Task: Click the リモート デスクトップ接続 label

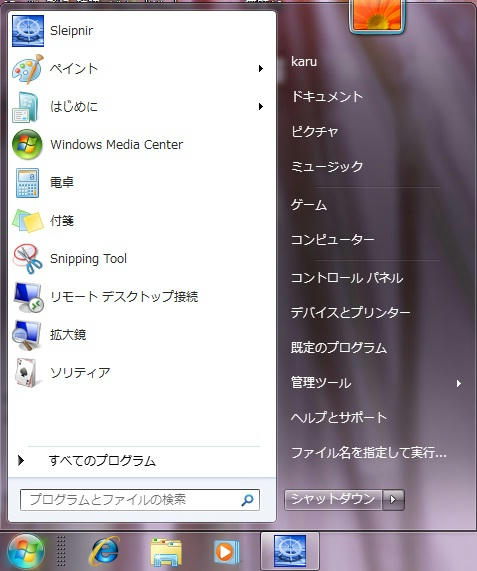Action: tap(124, 297)
